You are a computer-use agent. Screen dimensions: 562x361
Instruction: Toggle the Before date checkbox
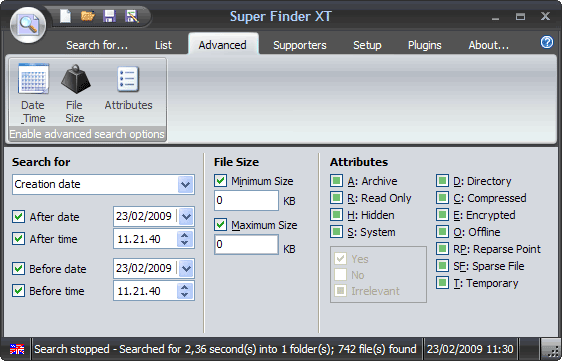click(18, 269)
